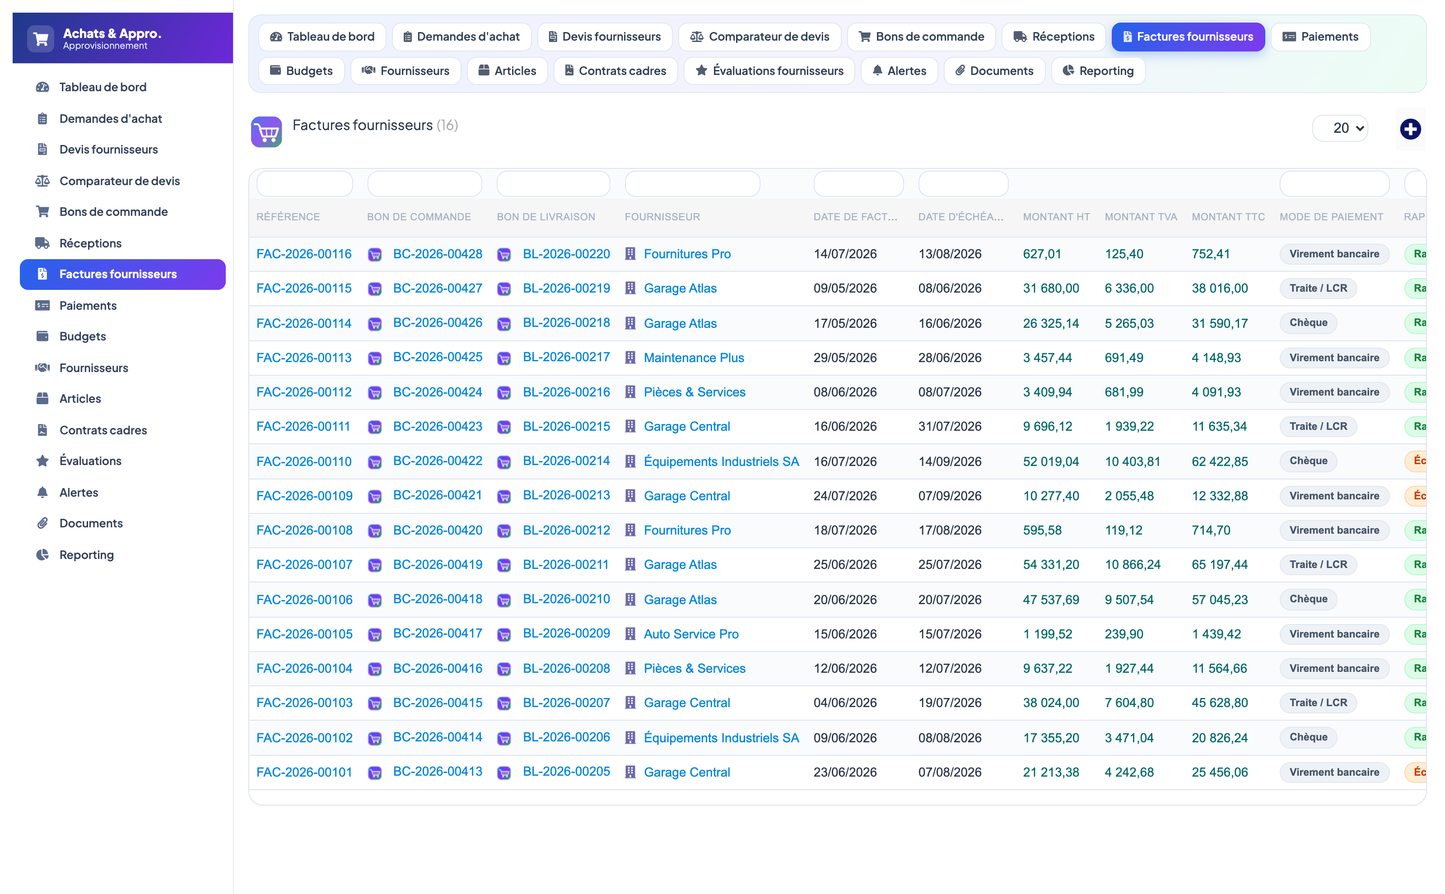
Task: Click the Achats & Appro. cart logo
Action: click(41, 39)
